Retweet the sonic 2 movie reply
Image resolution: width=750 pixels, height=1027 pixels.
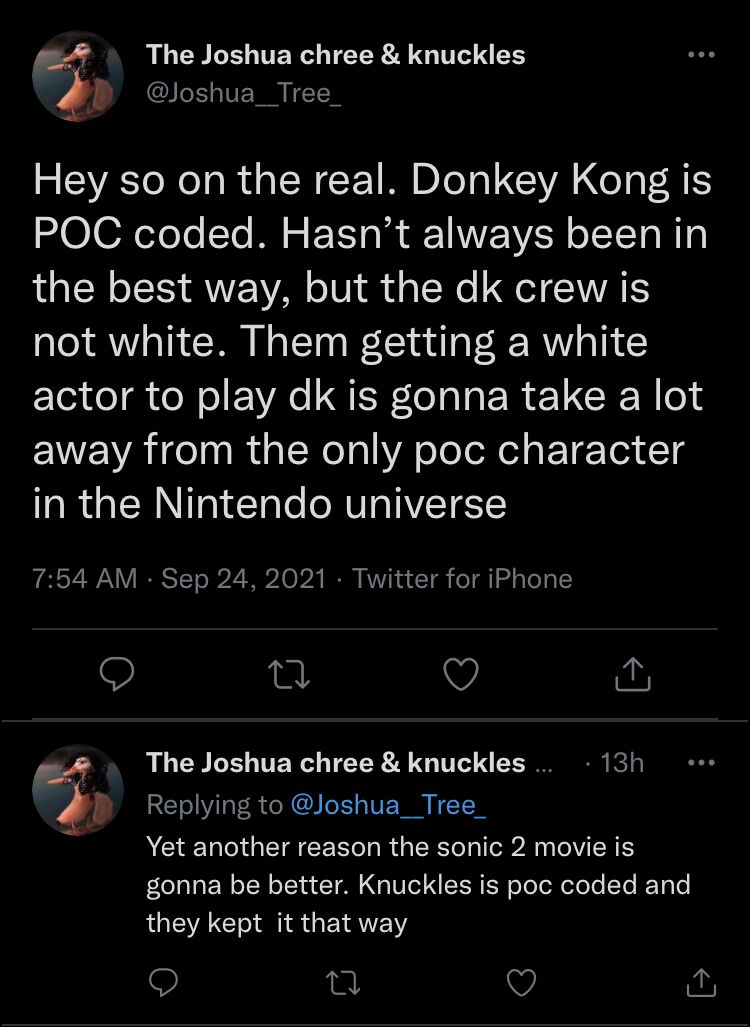343,982
